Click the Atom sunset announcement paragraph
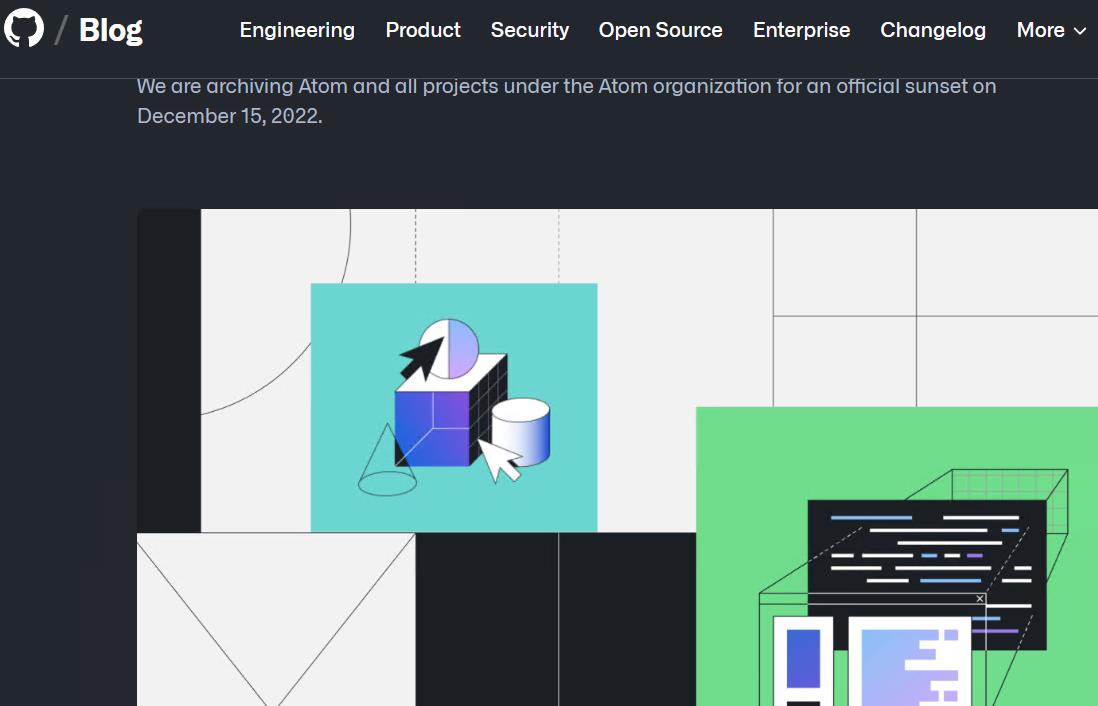This screenshot has height=706, width=1098. [567, 101]
